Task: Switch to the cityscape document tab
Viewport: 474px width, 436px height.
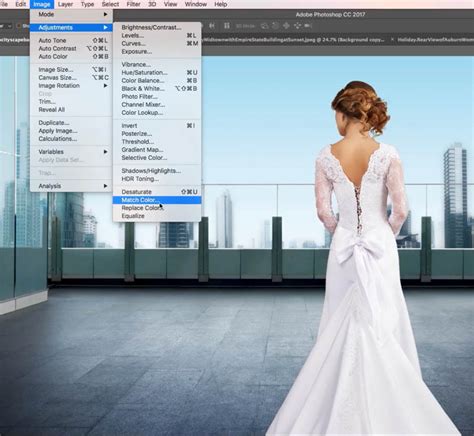Action: click(15, 40)
